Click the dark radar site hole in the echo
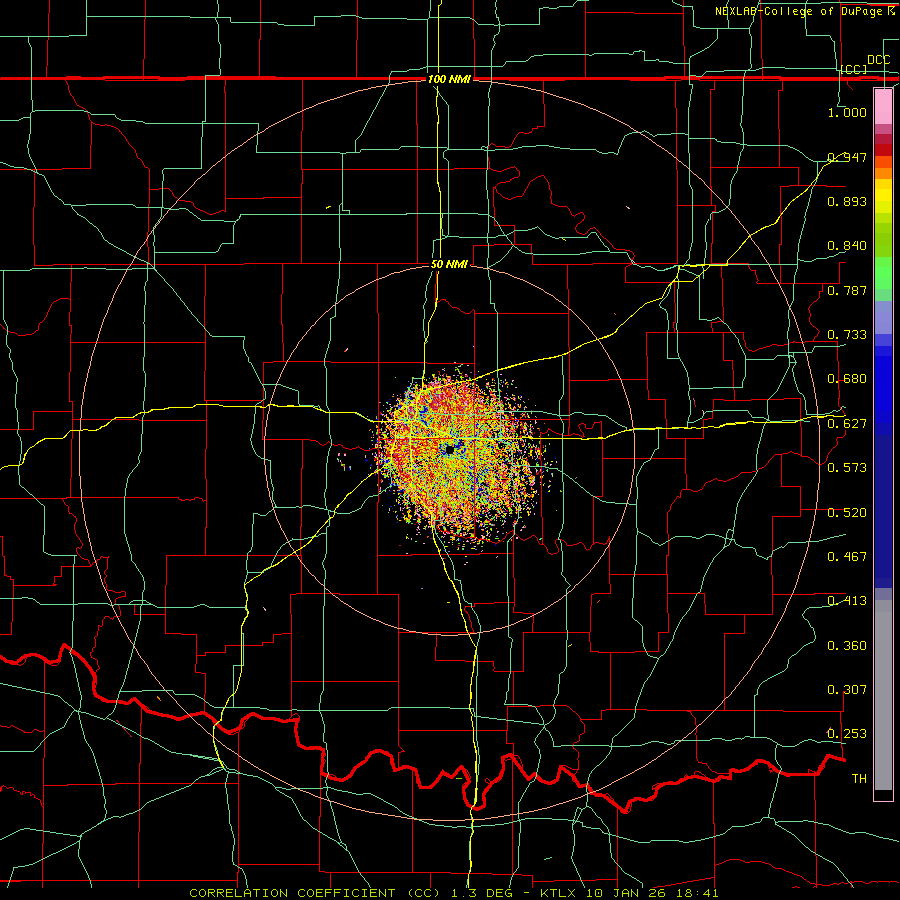This screenshot has width=900, height=900. [x=450, y=449]
